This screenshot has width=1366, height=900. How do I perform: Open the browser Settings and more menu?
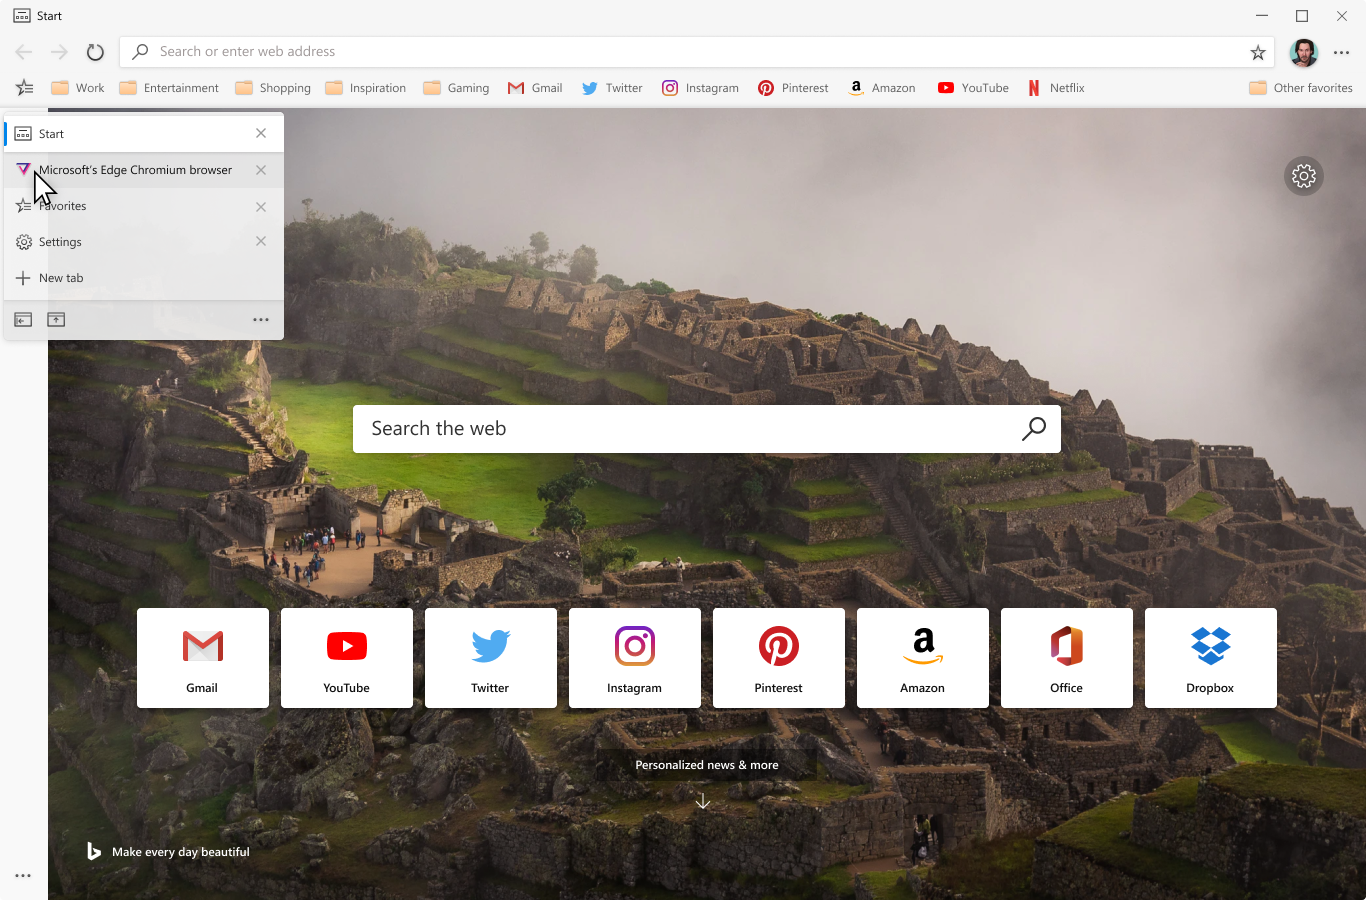tap(1342, 52)
